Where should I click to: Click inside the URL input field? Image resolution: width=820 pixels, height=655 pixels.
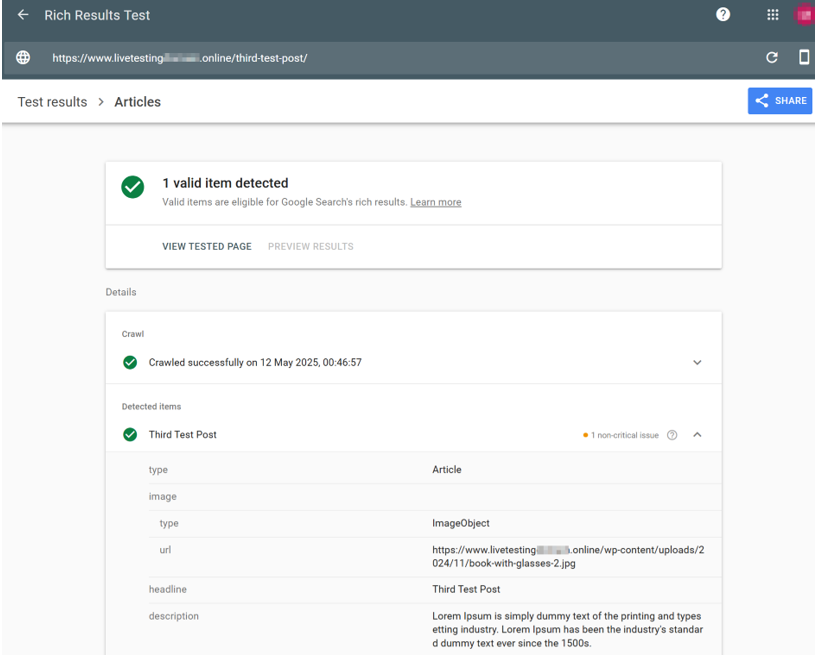300,57
